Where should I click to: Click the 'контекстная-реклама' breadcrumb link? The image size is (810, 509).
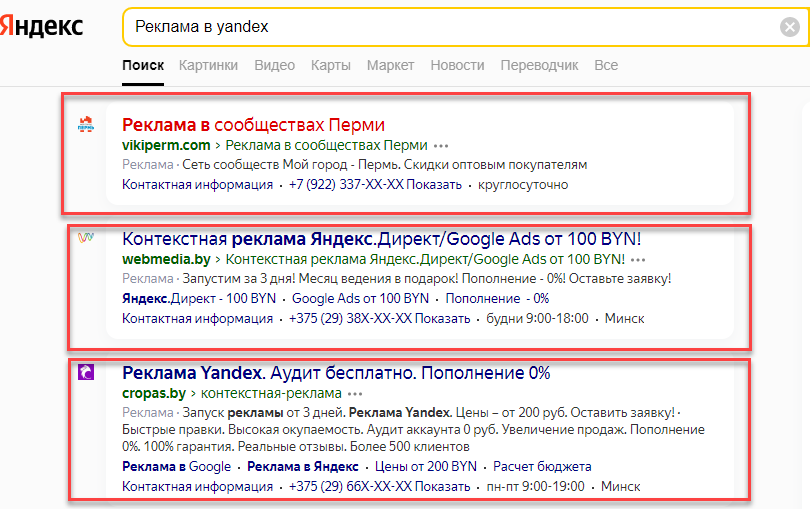[x=271, y=393]
